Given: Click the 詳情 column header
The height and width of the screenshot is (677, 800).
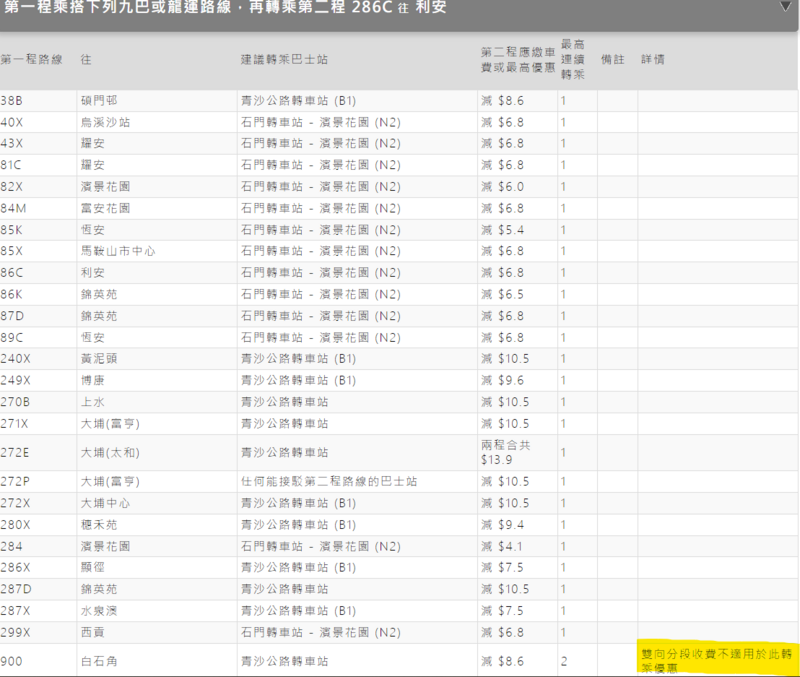Looking at the screenshot, I should coord(653,60).
